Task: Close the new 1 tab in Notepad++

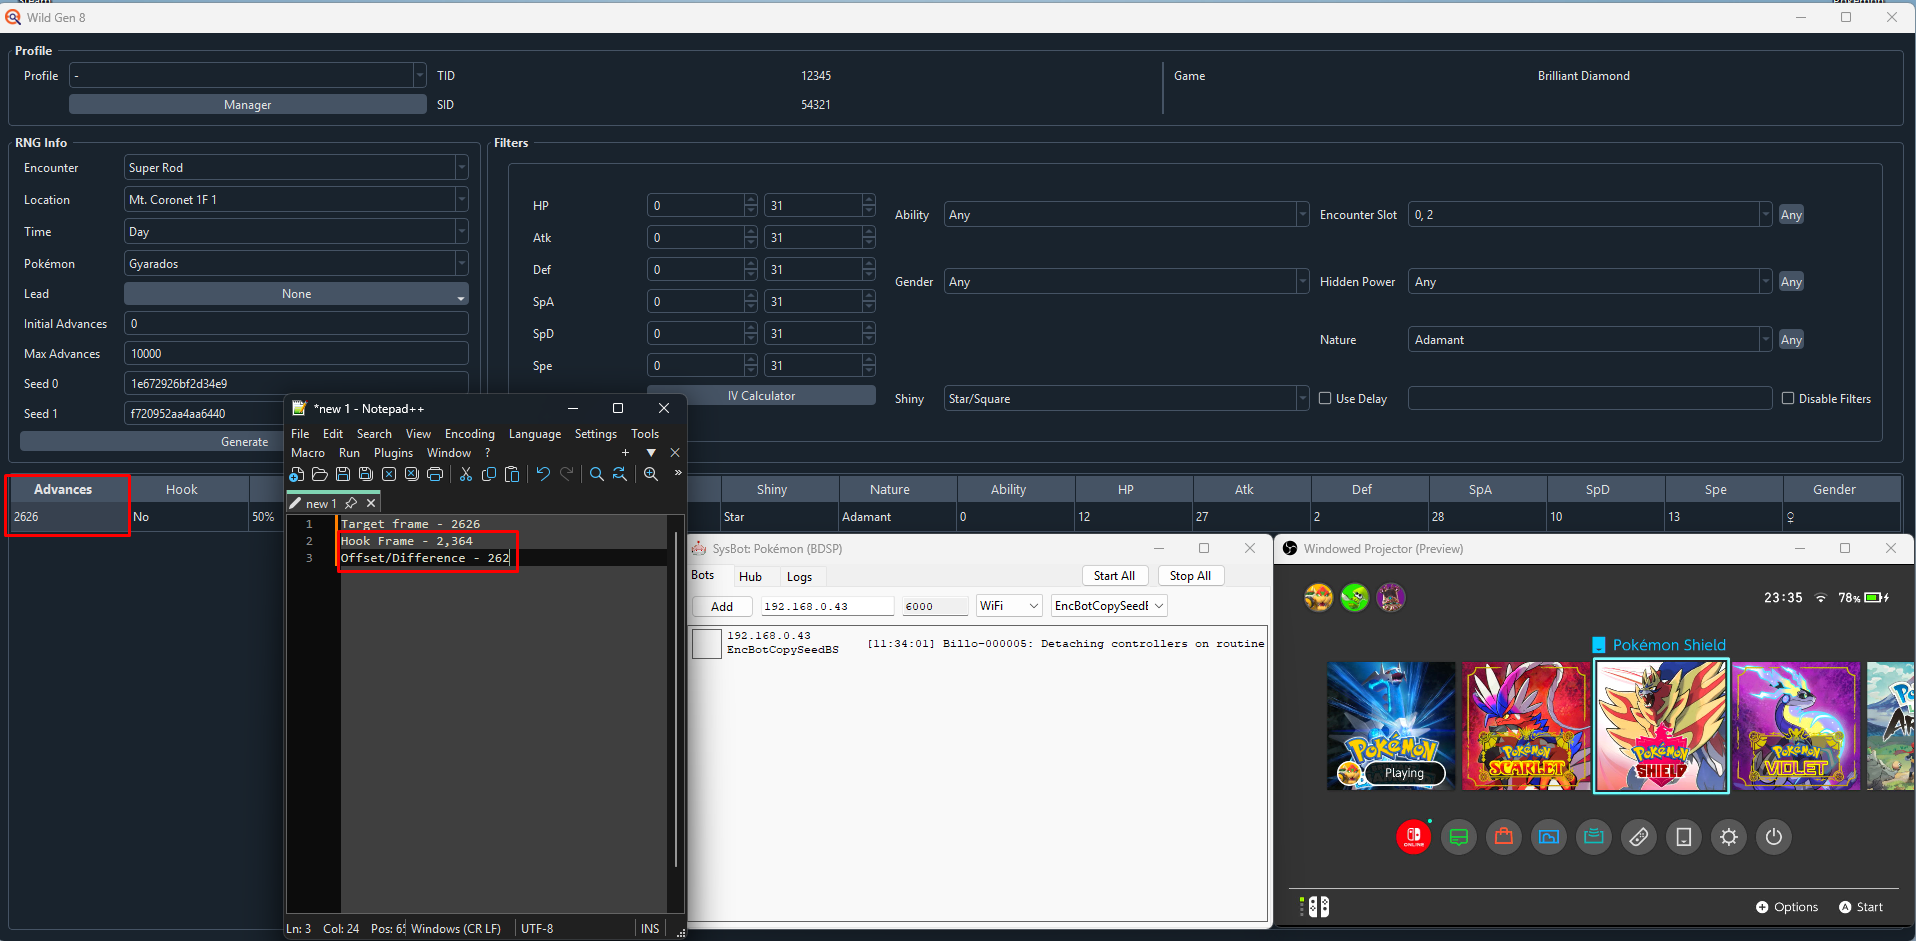Action: [371, 503]
